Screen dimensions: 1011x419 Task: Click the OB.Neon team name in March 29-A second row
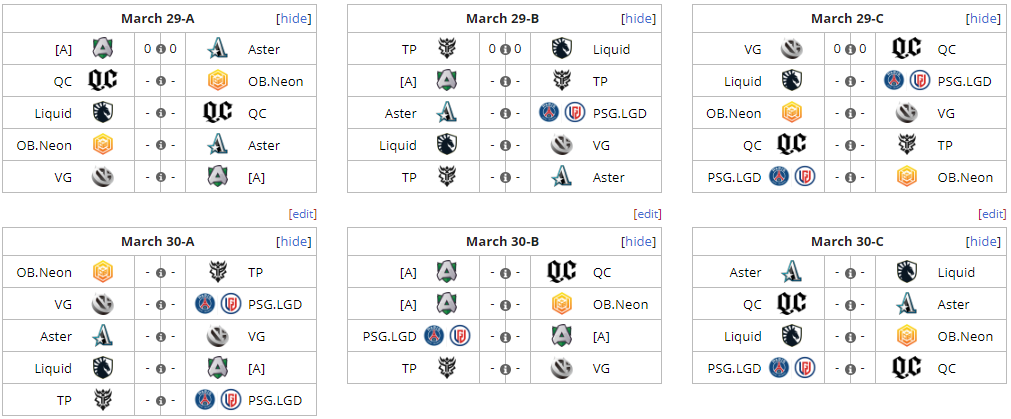(x=275, y=81)
